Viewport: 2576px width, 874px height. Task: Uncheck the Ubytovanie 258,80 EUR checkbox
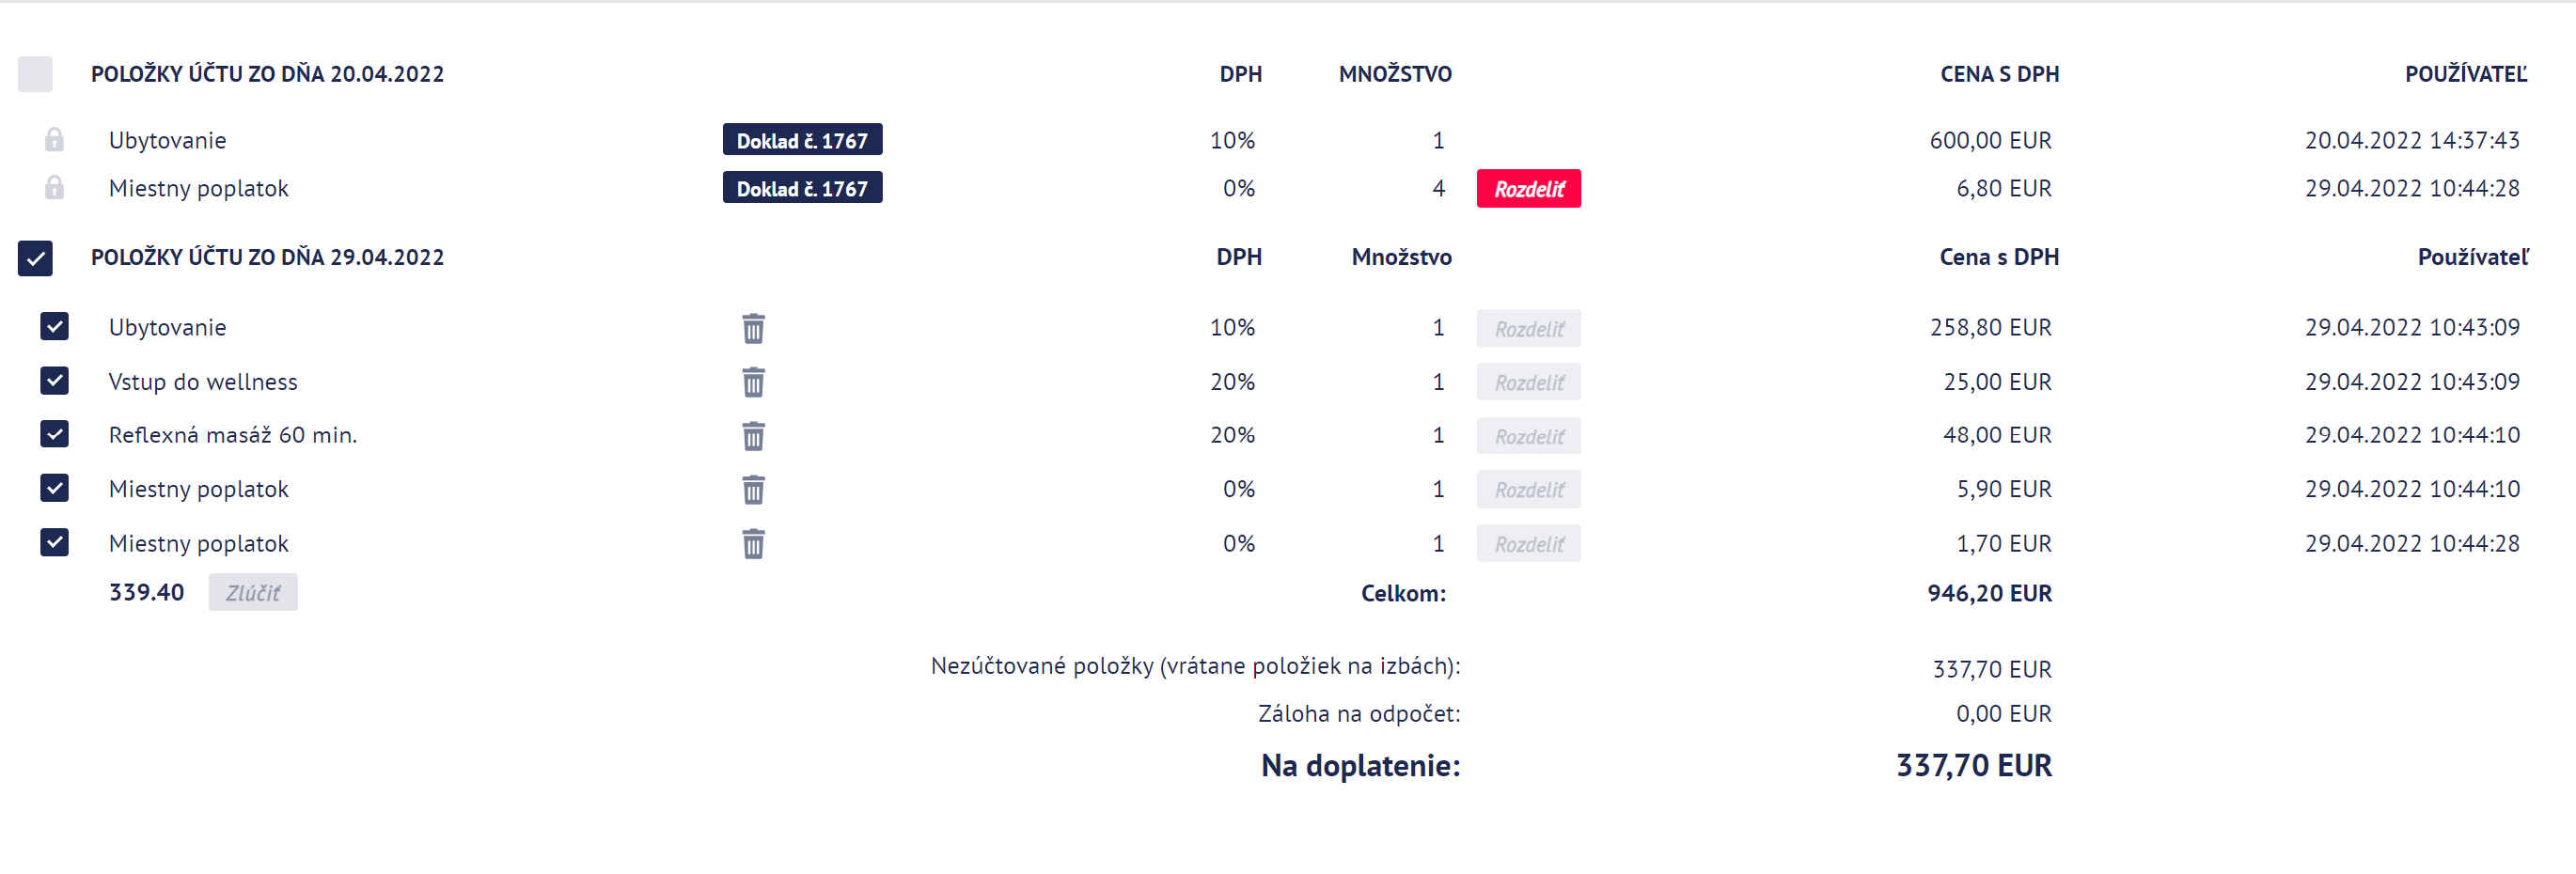pos(54,327)
